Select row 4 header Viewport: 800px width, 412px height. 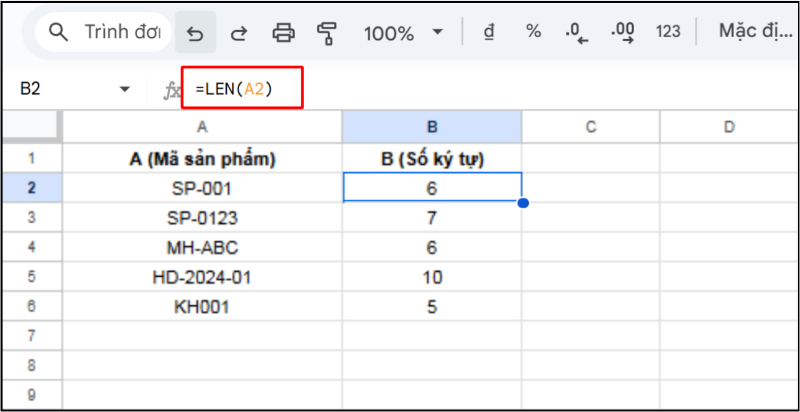pyautogui.click(x=32, y=247)
